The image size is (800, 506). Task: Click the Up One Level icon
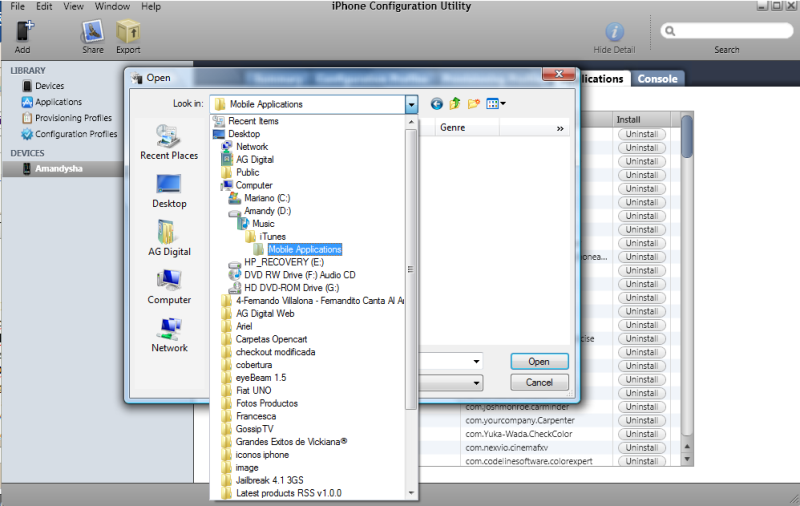pyautogui.click(x=455, y=104)
